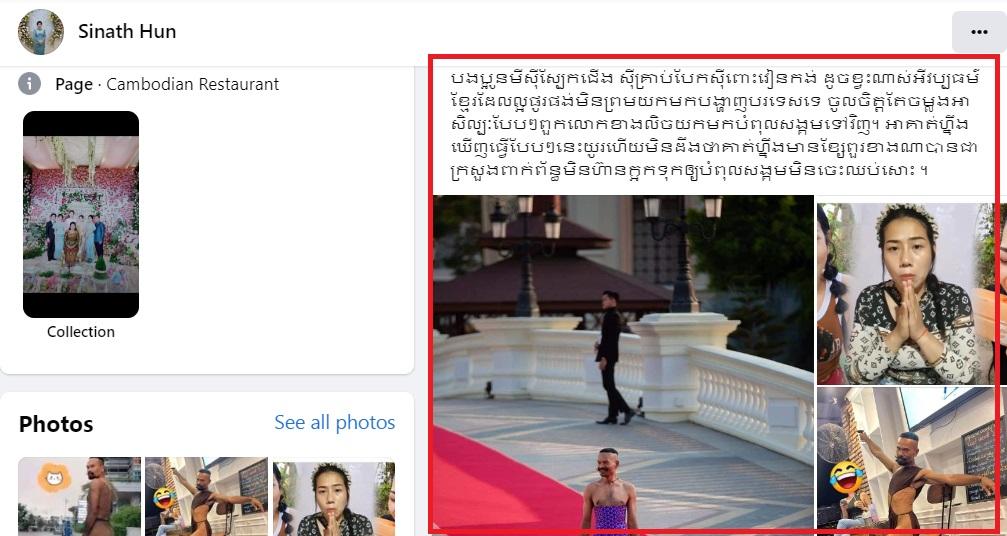This screenshot has width=1007, height=536.
Task: Open the three-dots options menu
Action: [x=979, y=32]
